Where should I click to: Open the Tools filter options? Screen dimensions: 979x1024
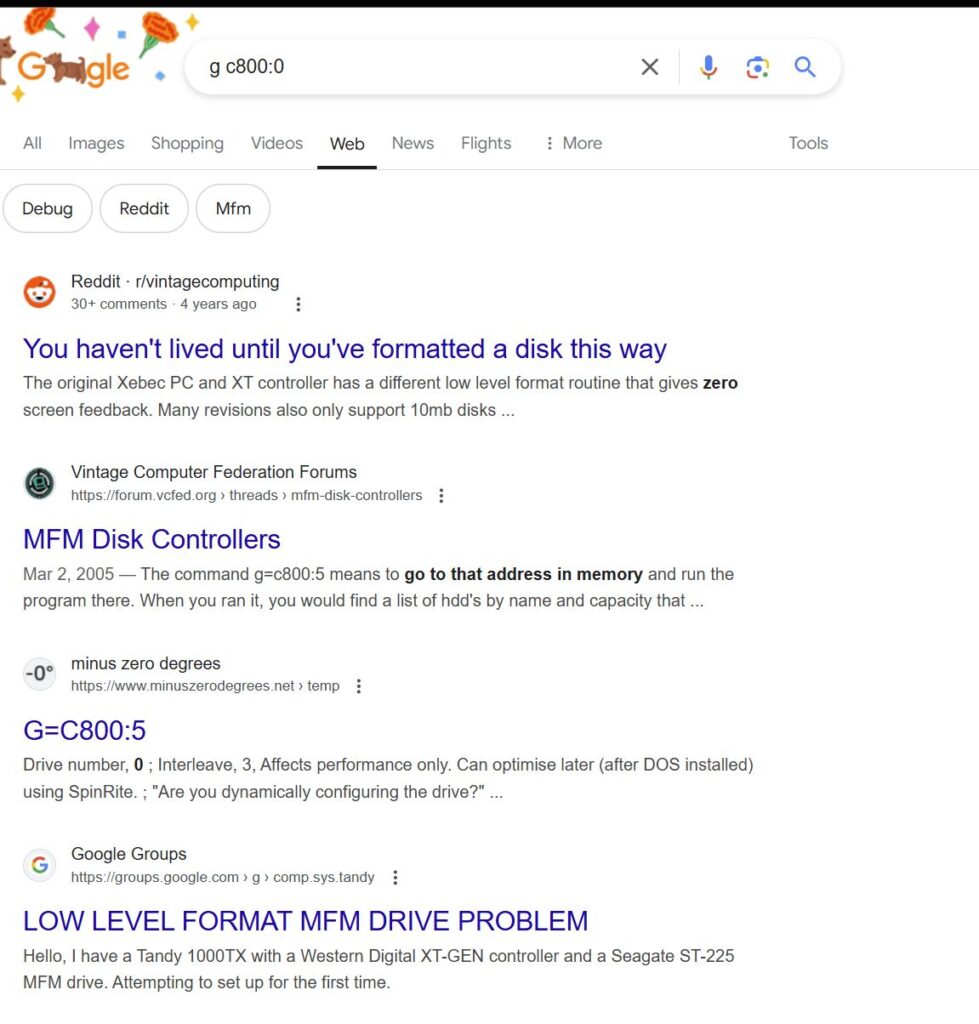[808, 143]
